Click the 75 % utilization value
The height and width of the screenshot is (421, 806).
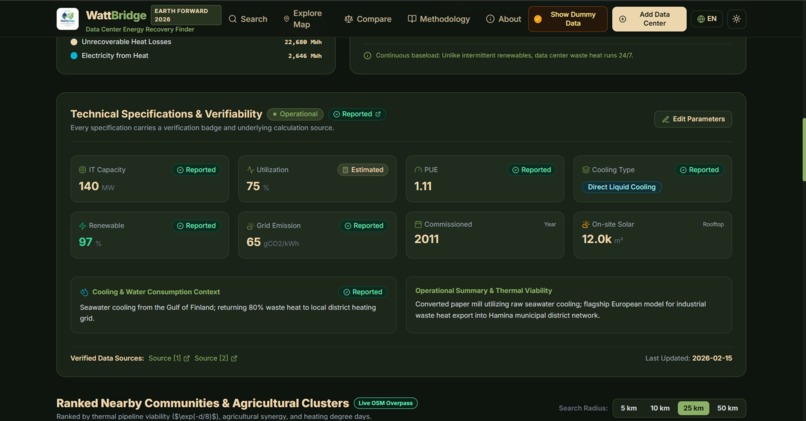point(258,186)
